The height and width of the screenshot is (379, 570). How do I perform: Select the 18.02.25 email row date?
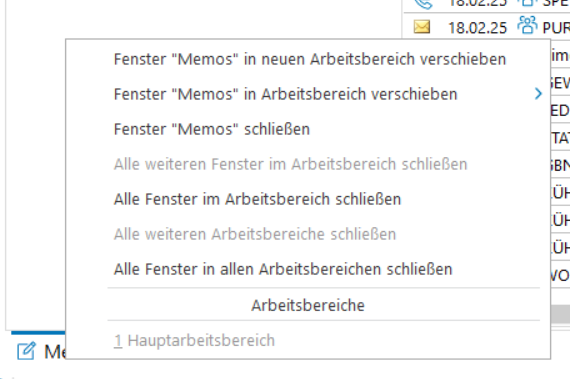(477, 28)
